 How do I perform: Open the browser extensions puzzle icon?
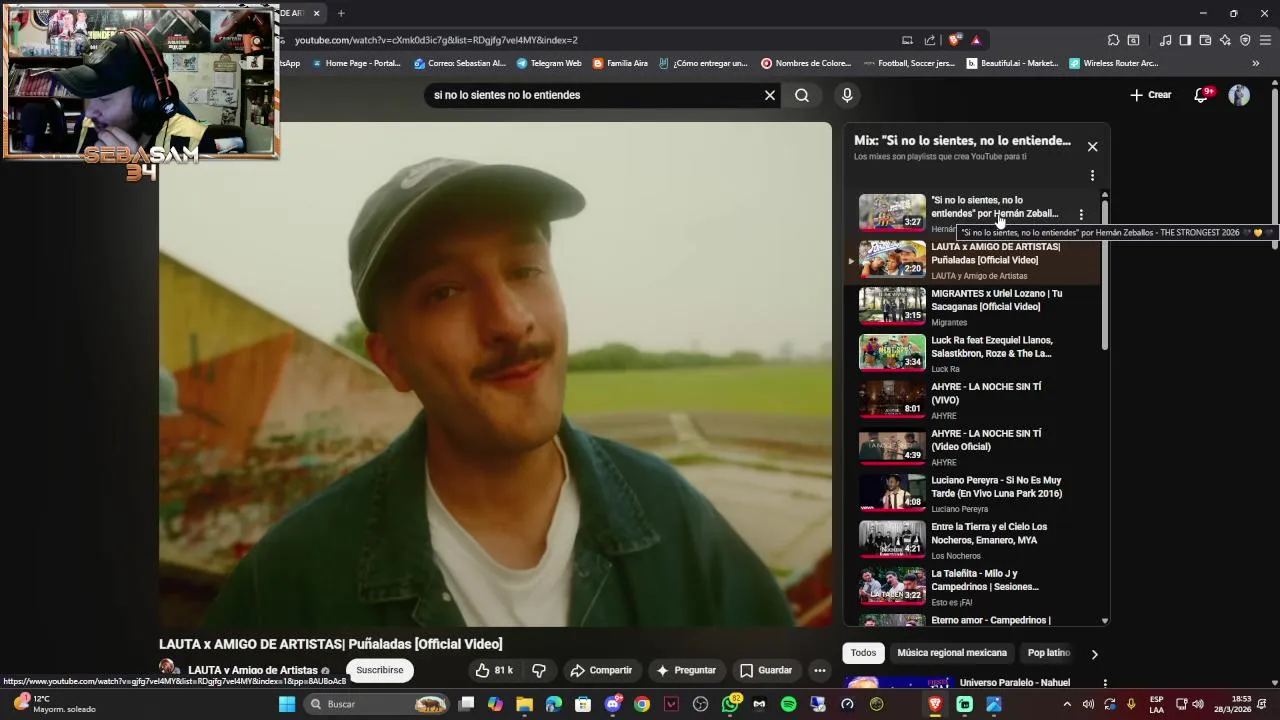click(x=1113, y=40)
